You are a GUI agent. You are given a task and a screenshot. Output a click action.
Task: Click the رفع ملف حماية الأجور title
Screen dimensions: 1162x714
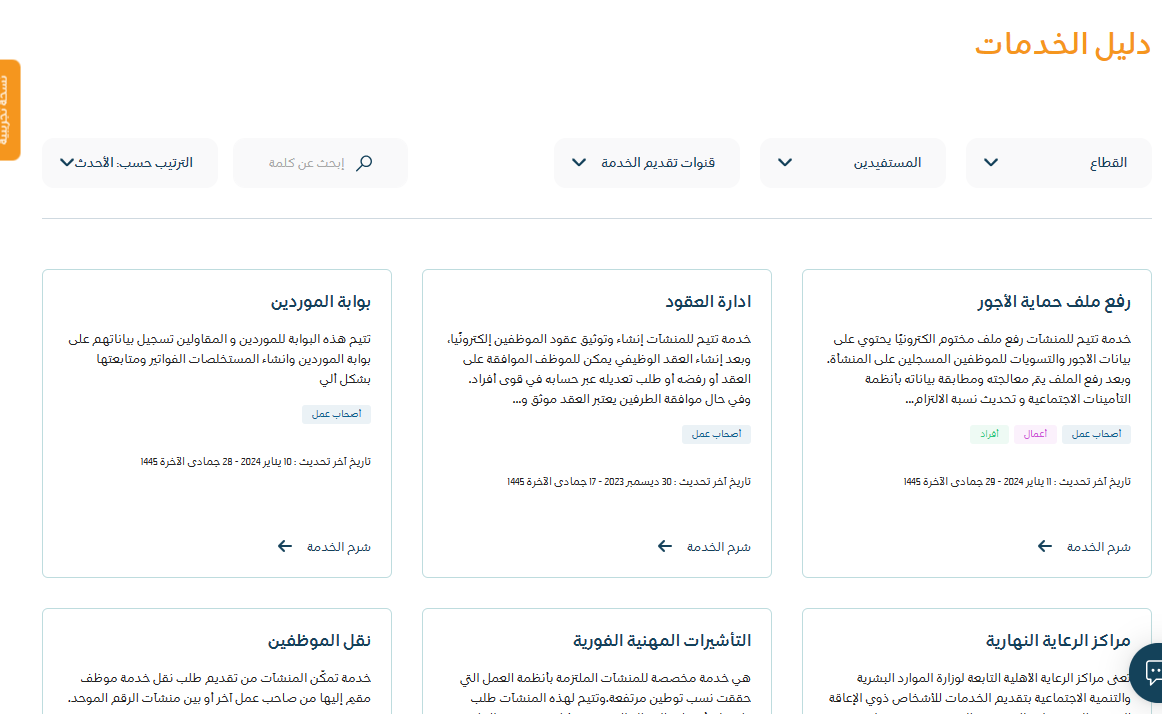coord(1054,302)
